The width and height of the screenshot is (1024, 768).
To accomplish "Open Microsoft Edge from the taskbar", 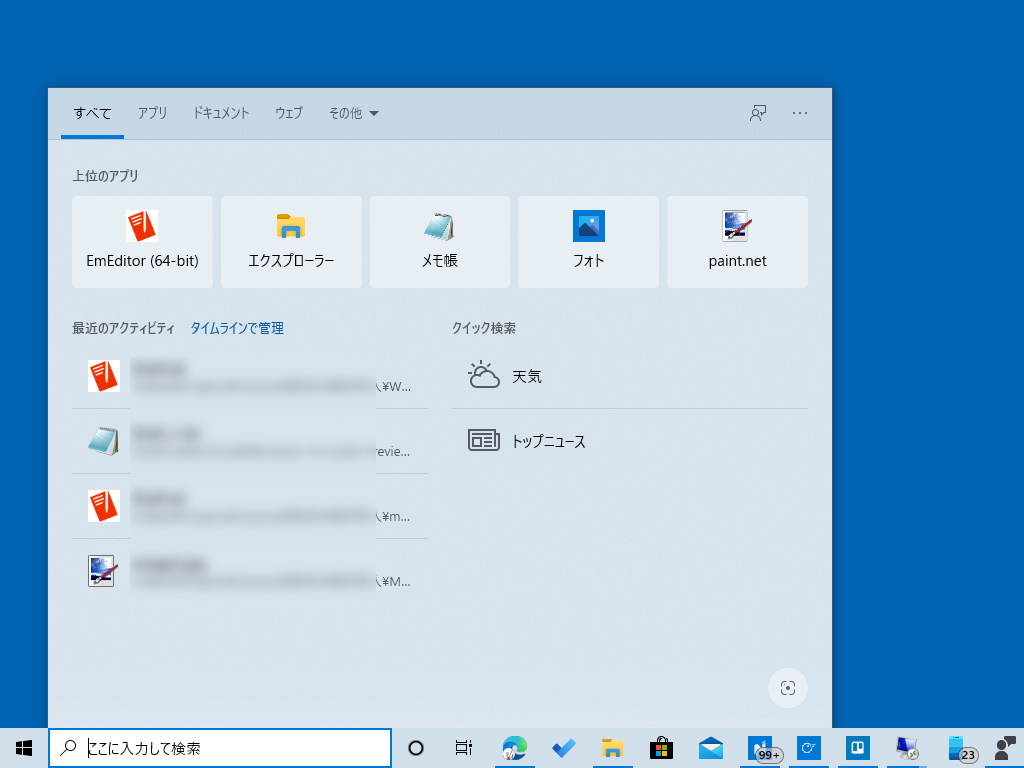I will (x=514, y=747).
